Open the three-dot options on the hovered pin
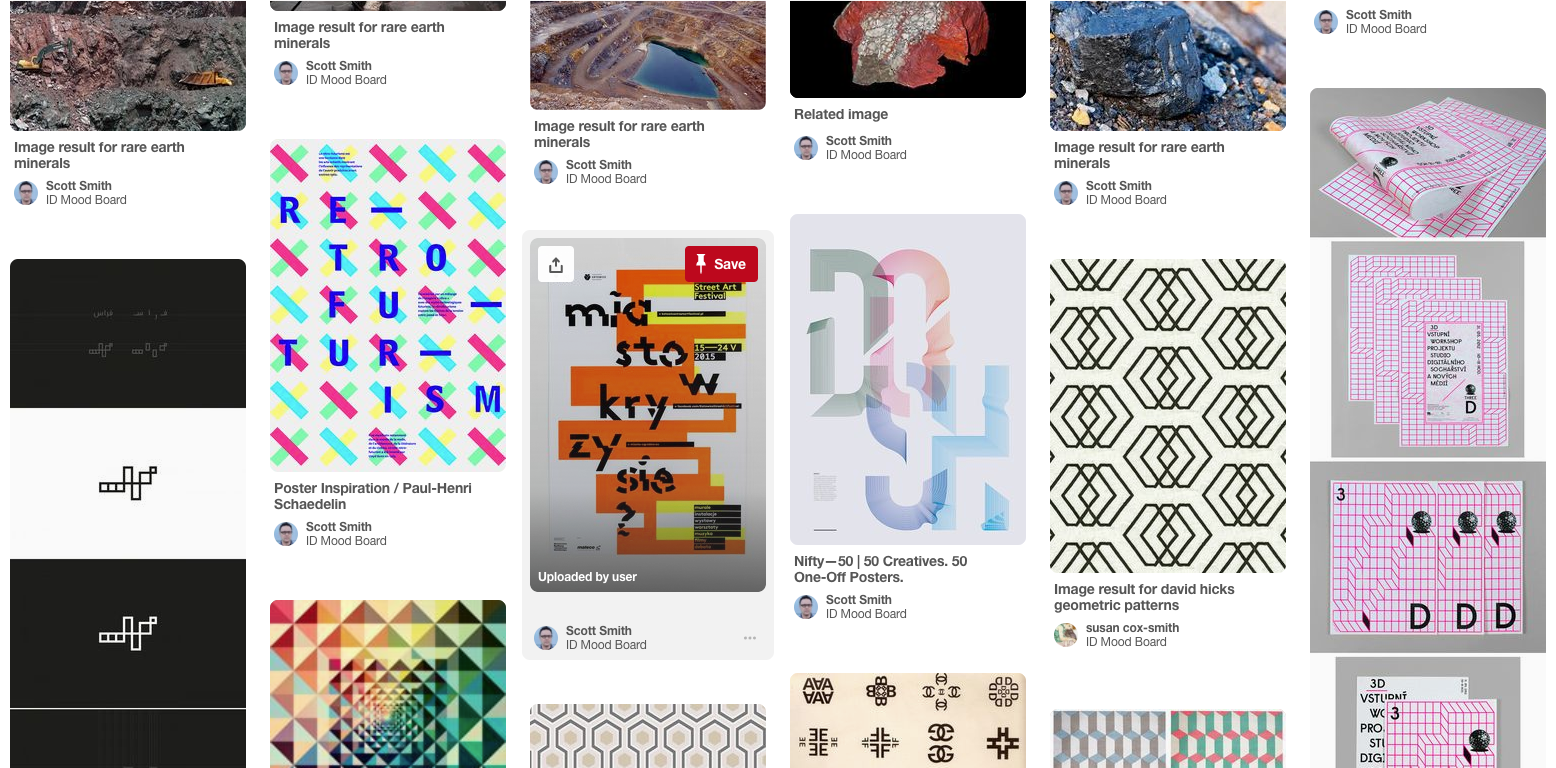 pyautogui.click(x=749, y=638)
